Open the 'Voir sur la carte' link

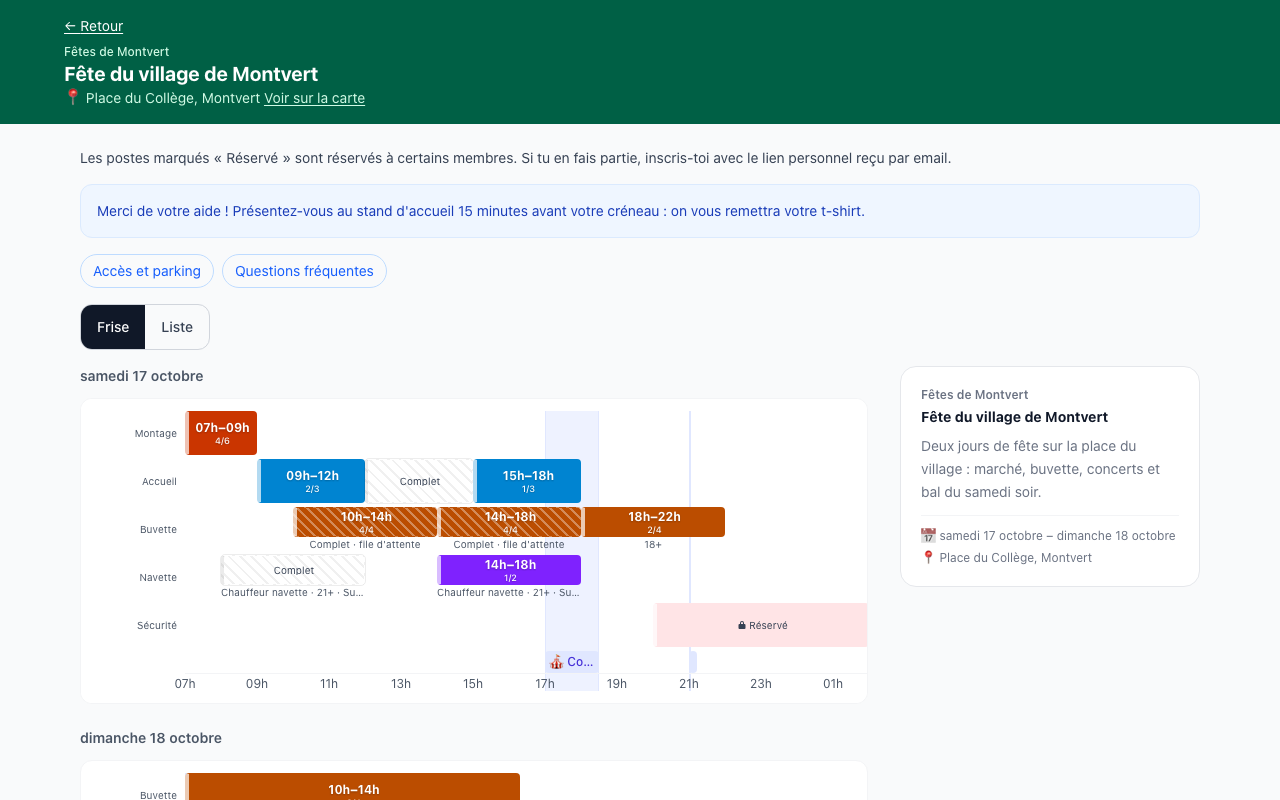[314, 98]
